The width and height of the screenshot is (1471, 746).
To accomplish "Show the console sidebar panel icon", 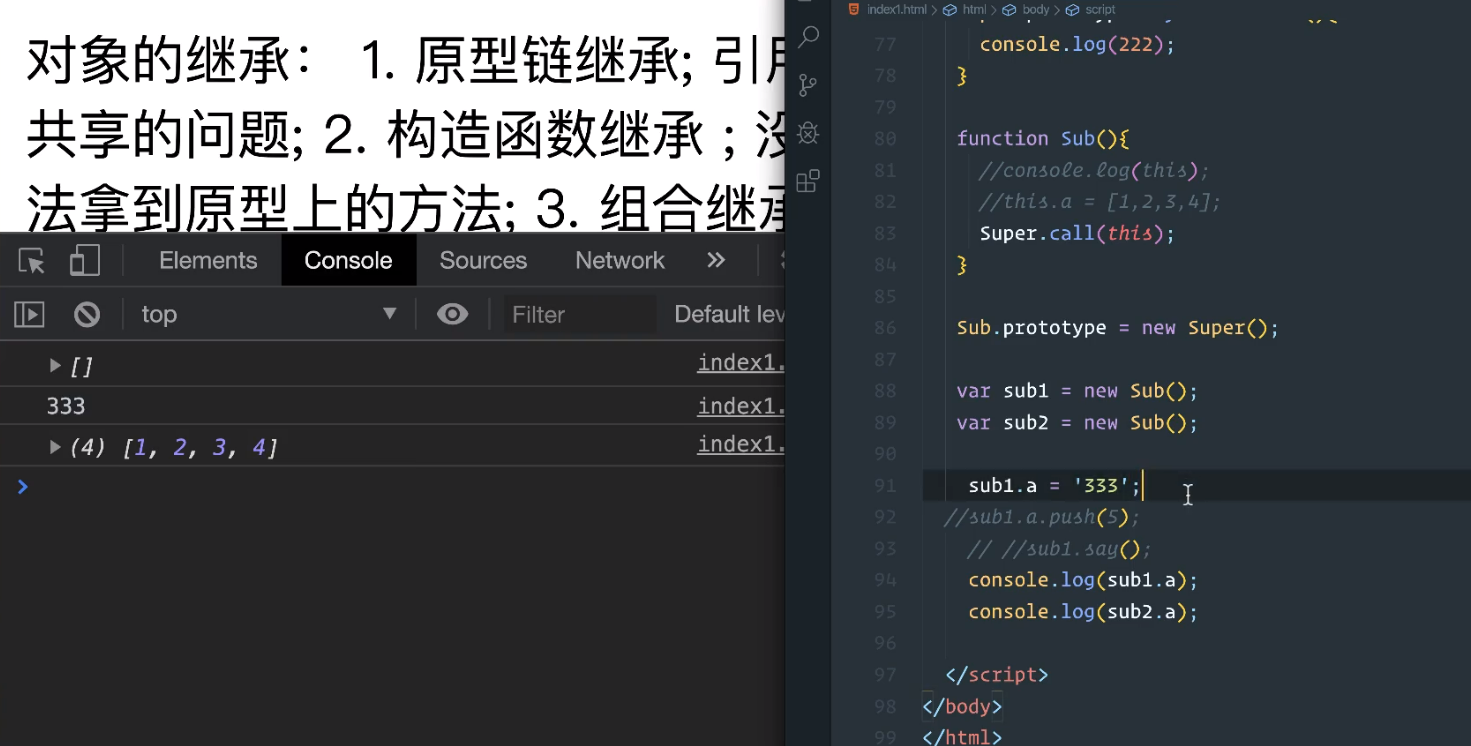I will pyautogui.click(x=29, y=315).
